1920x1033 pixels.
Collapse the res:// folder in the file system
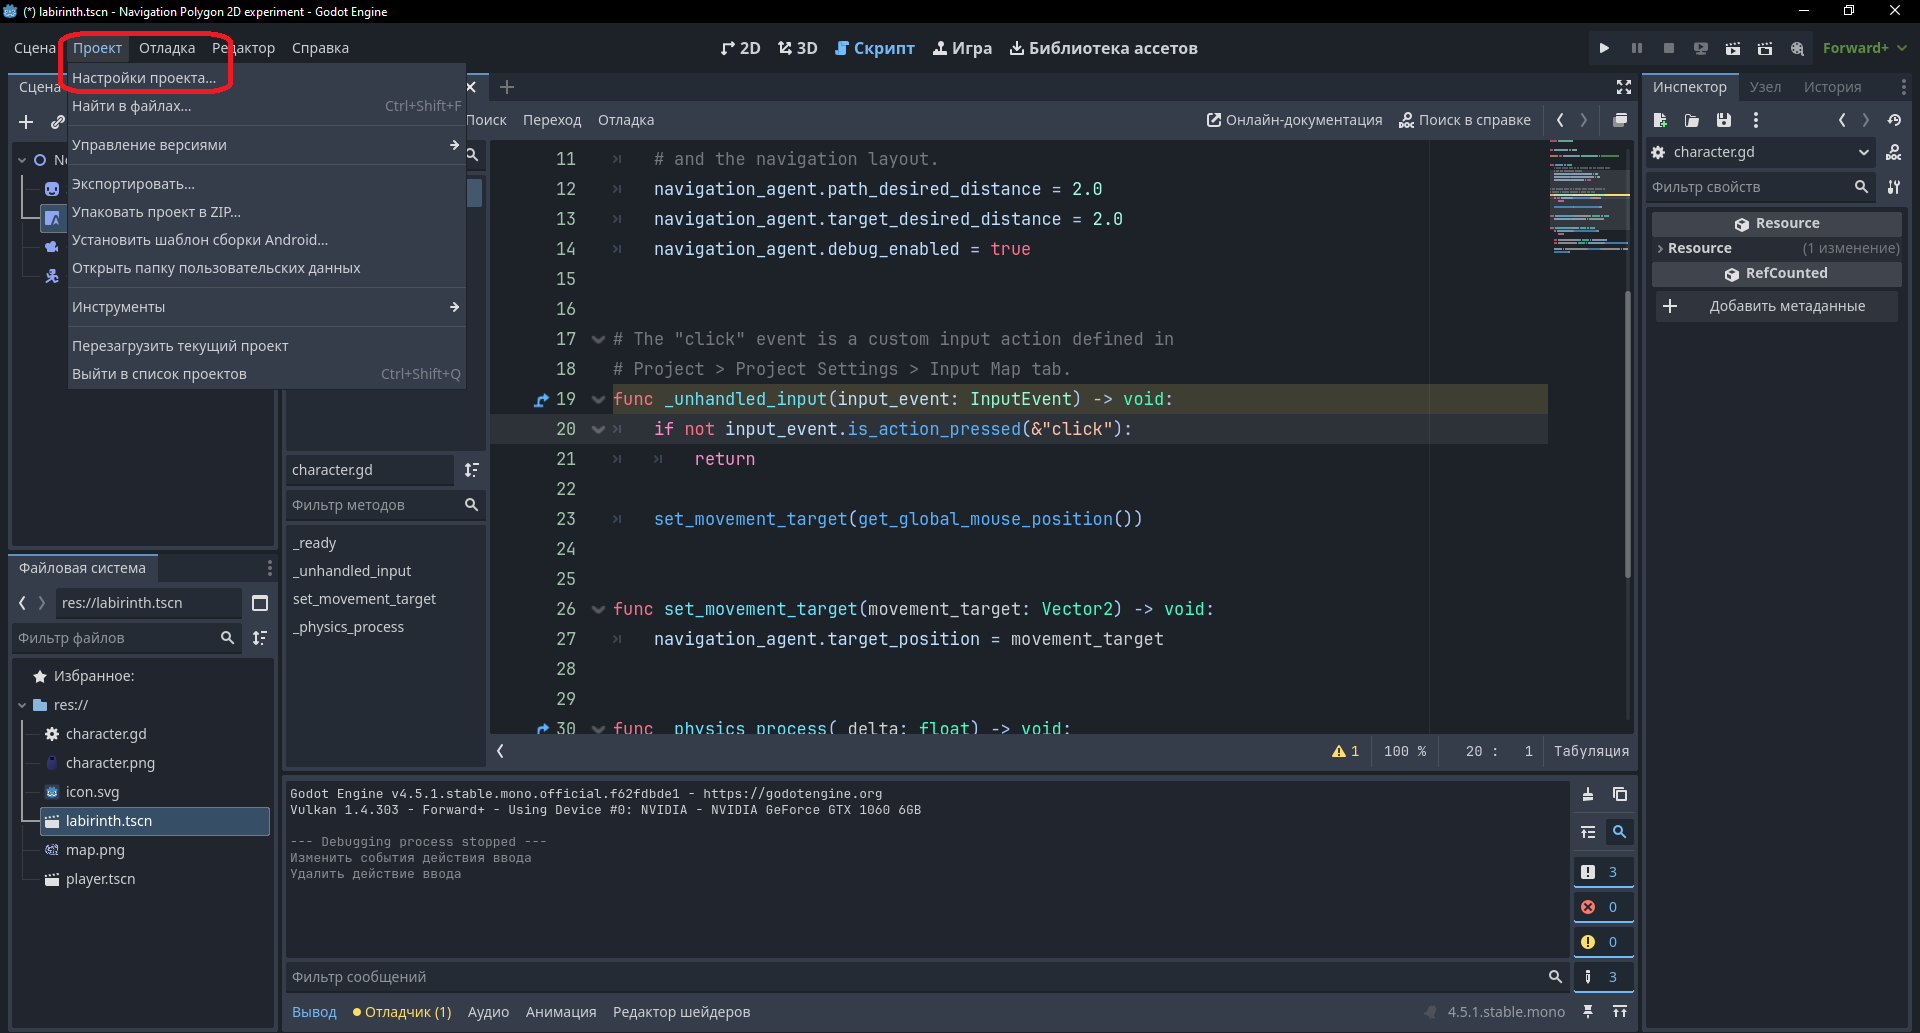[x=22, y=705]
